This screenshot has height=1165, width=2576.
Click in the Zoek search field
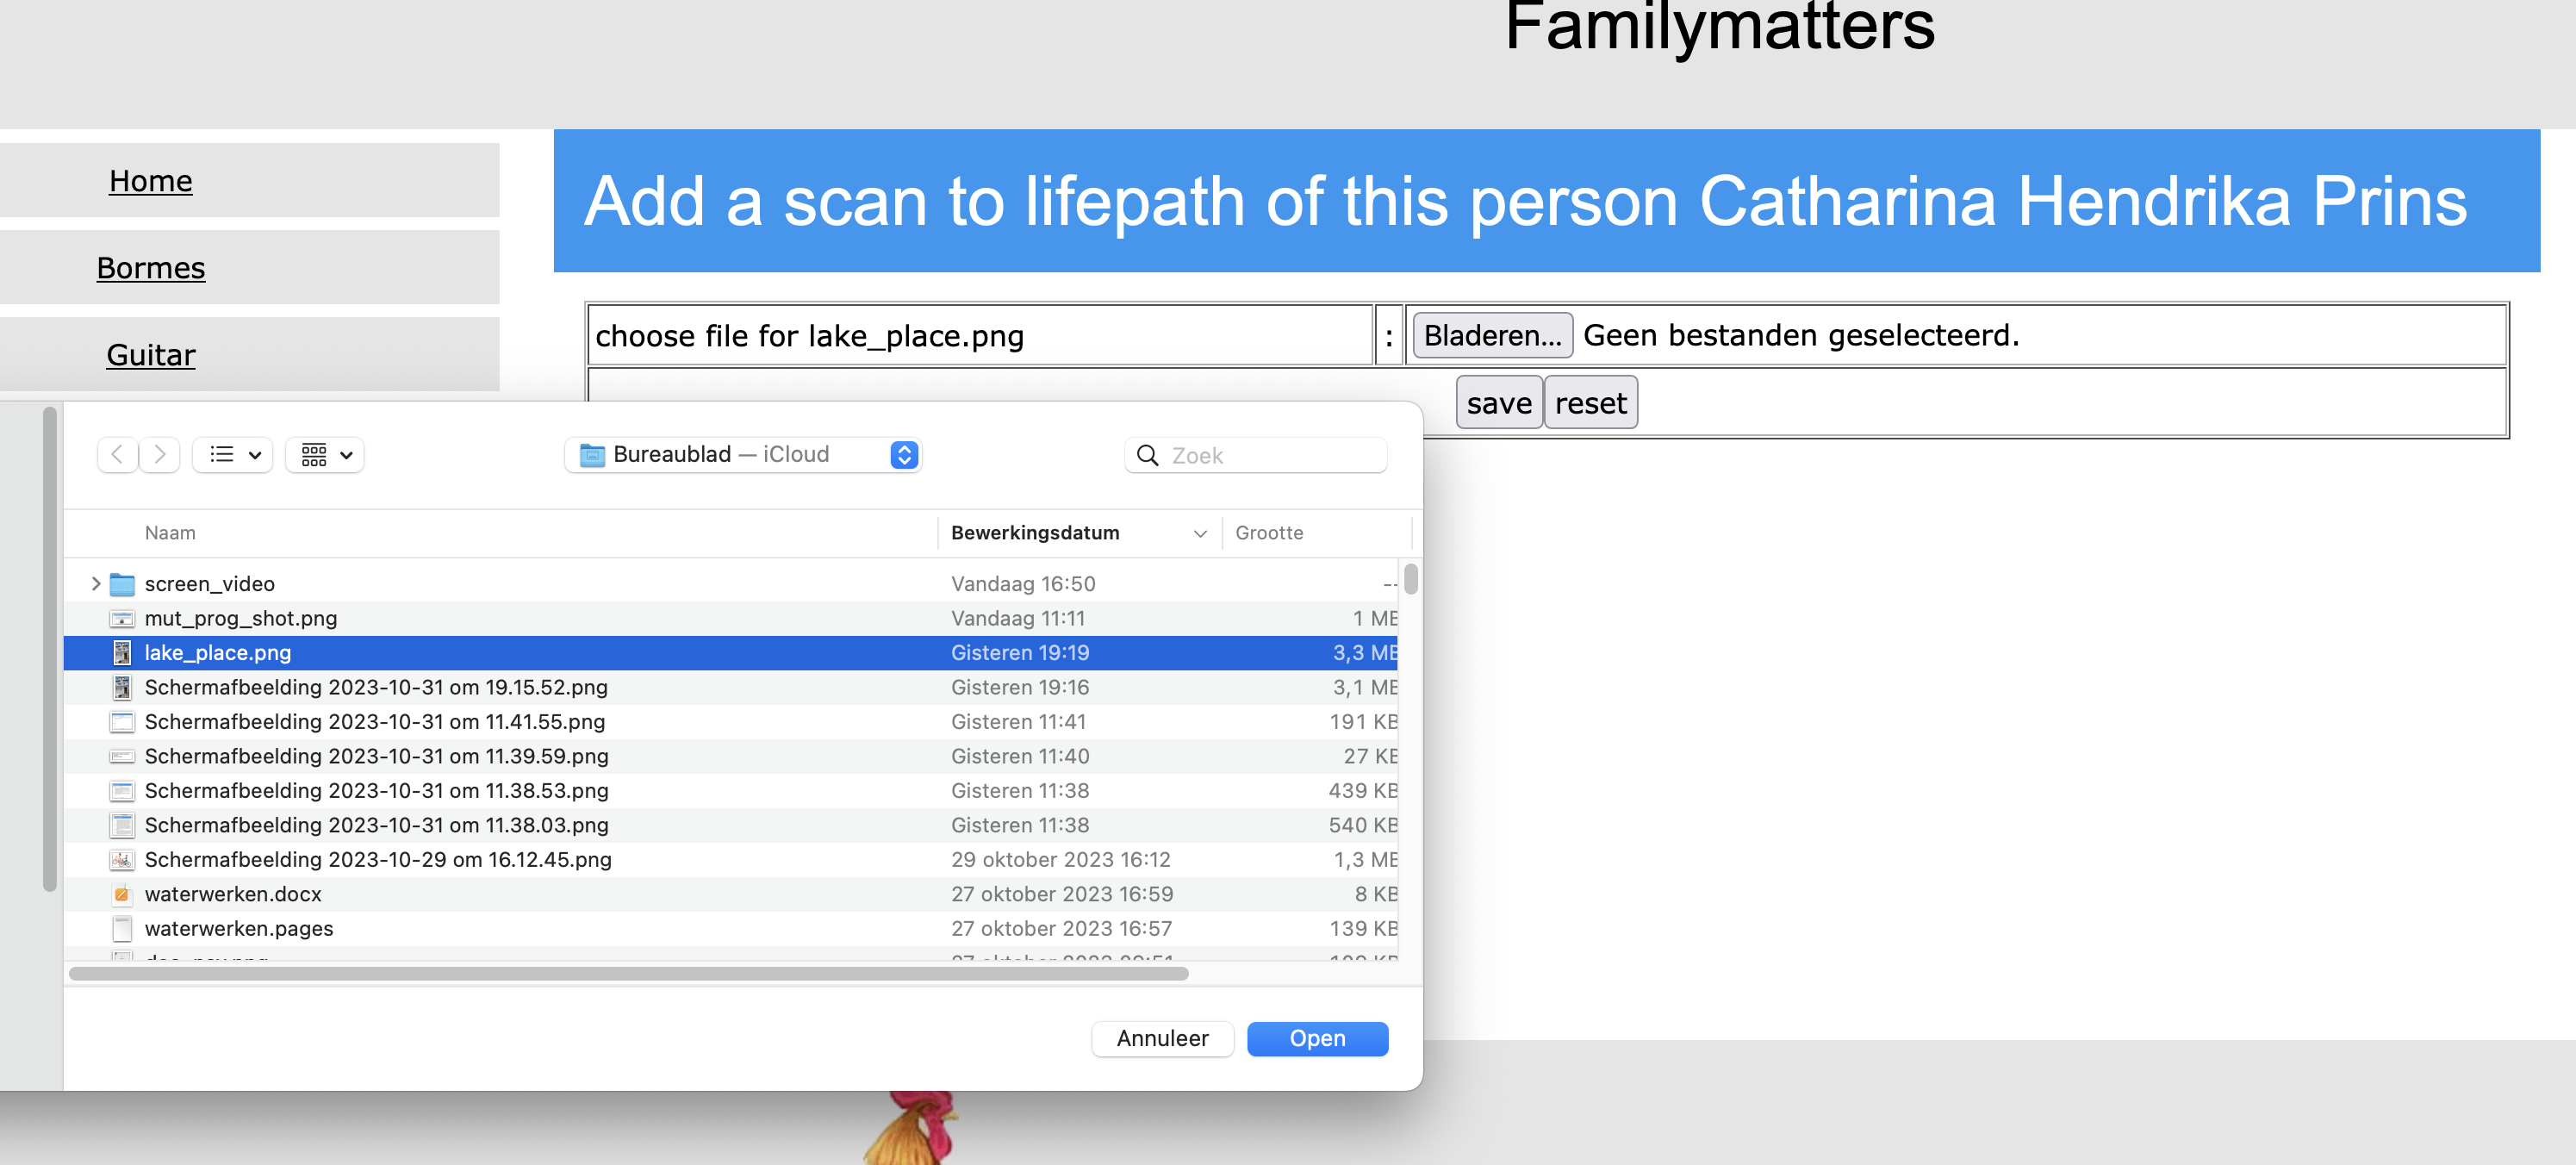(1272, 456)
